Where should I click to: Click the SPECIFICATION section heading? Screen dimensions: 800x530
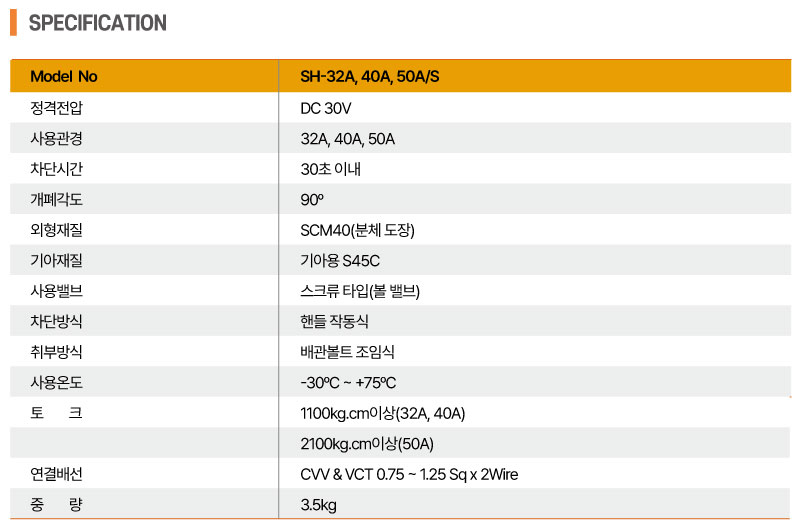tap(98, 22)
